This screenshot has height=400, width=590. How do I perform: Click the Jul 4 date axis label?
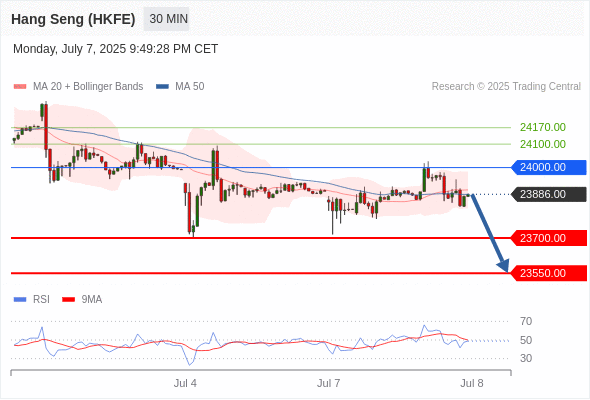185,383
